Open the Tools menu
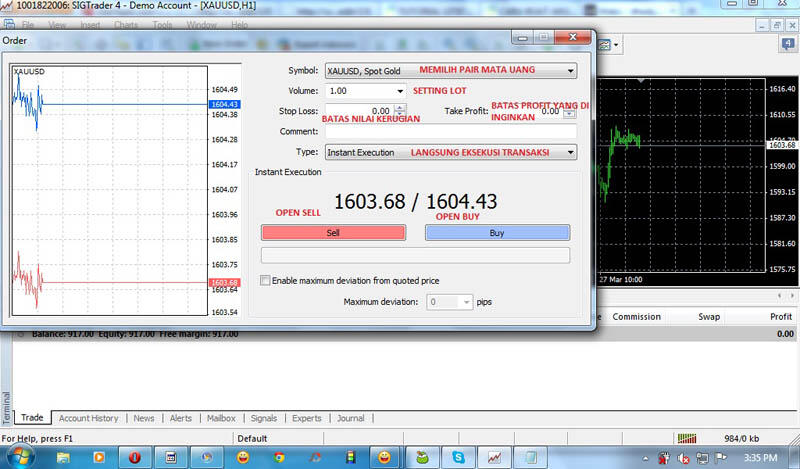800x469 pixels. point(162,25)
